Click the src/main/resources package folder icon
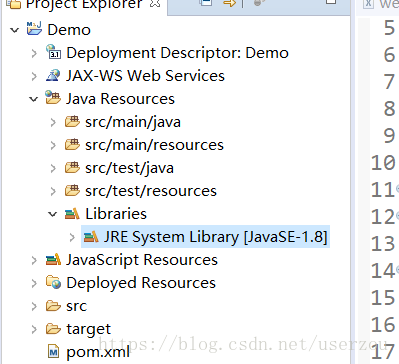399x364 pixels. coord(72,144)
